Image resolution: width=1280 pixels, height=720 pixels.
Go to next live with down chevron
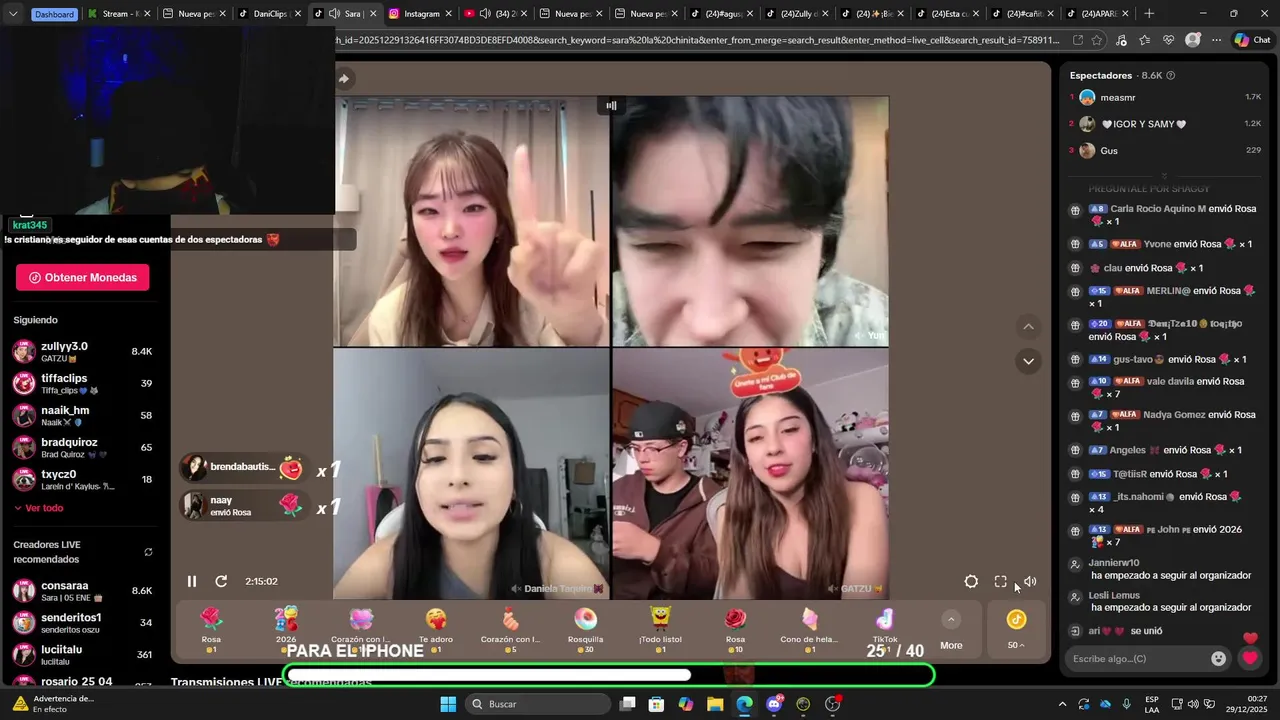pos(1028,361)
